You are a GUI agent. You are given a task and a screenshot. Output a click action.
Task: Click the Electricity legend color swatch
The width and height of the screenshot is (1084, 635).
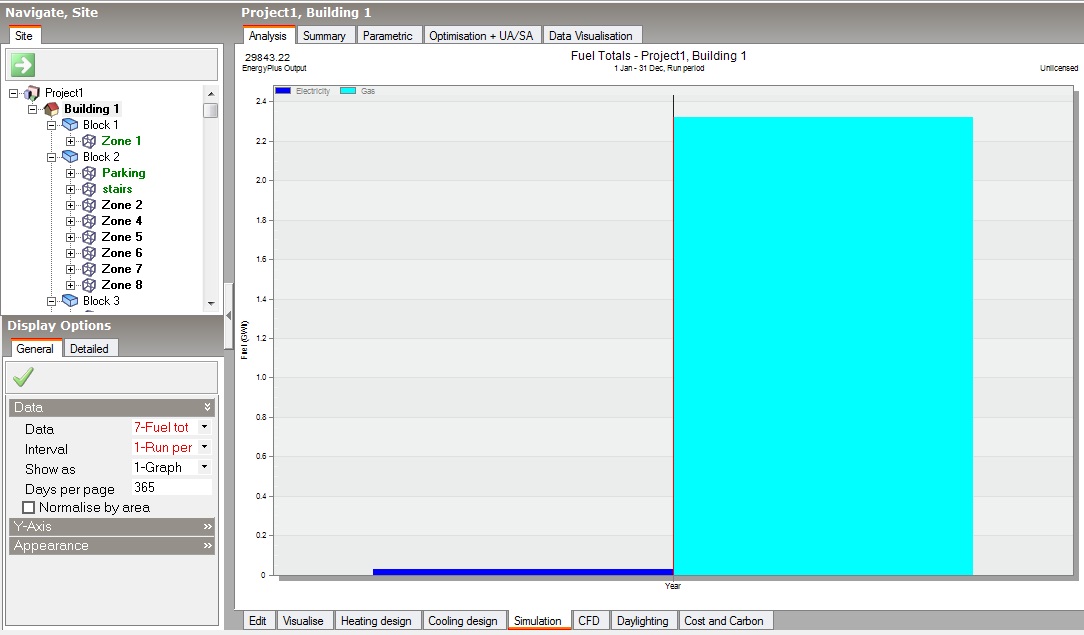pyautogui.click(x=283, y=91)
